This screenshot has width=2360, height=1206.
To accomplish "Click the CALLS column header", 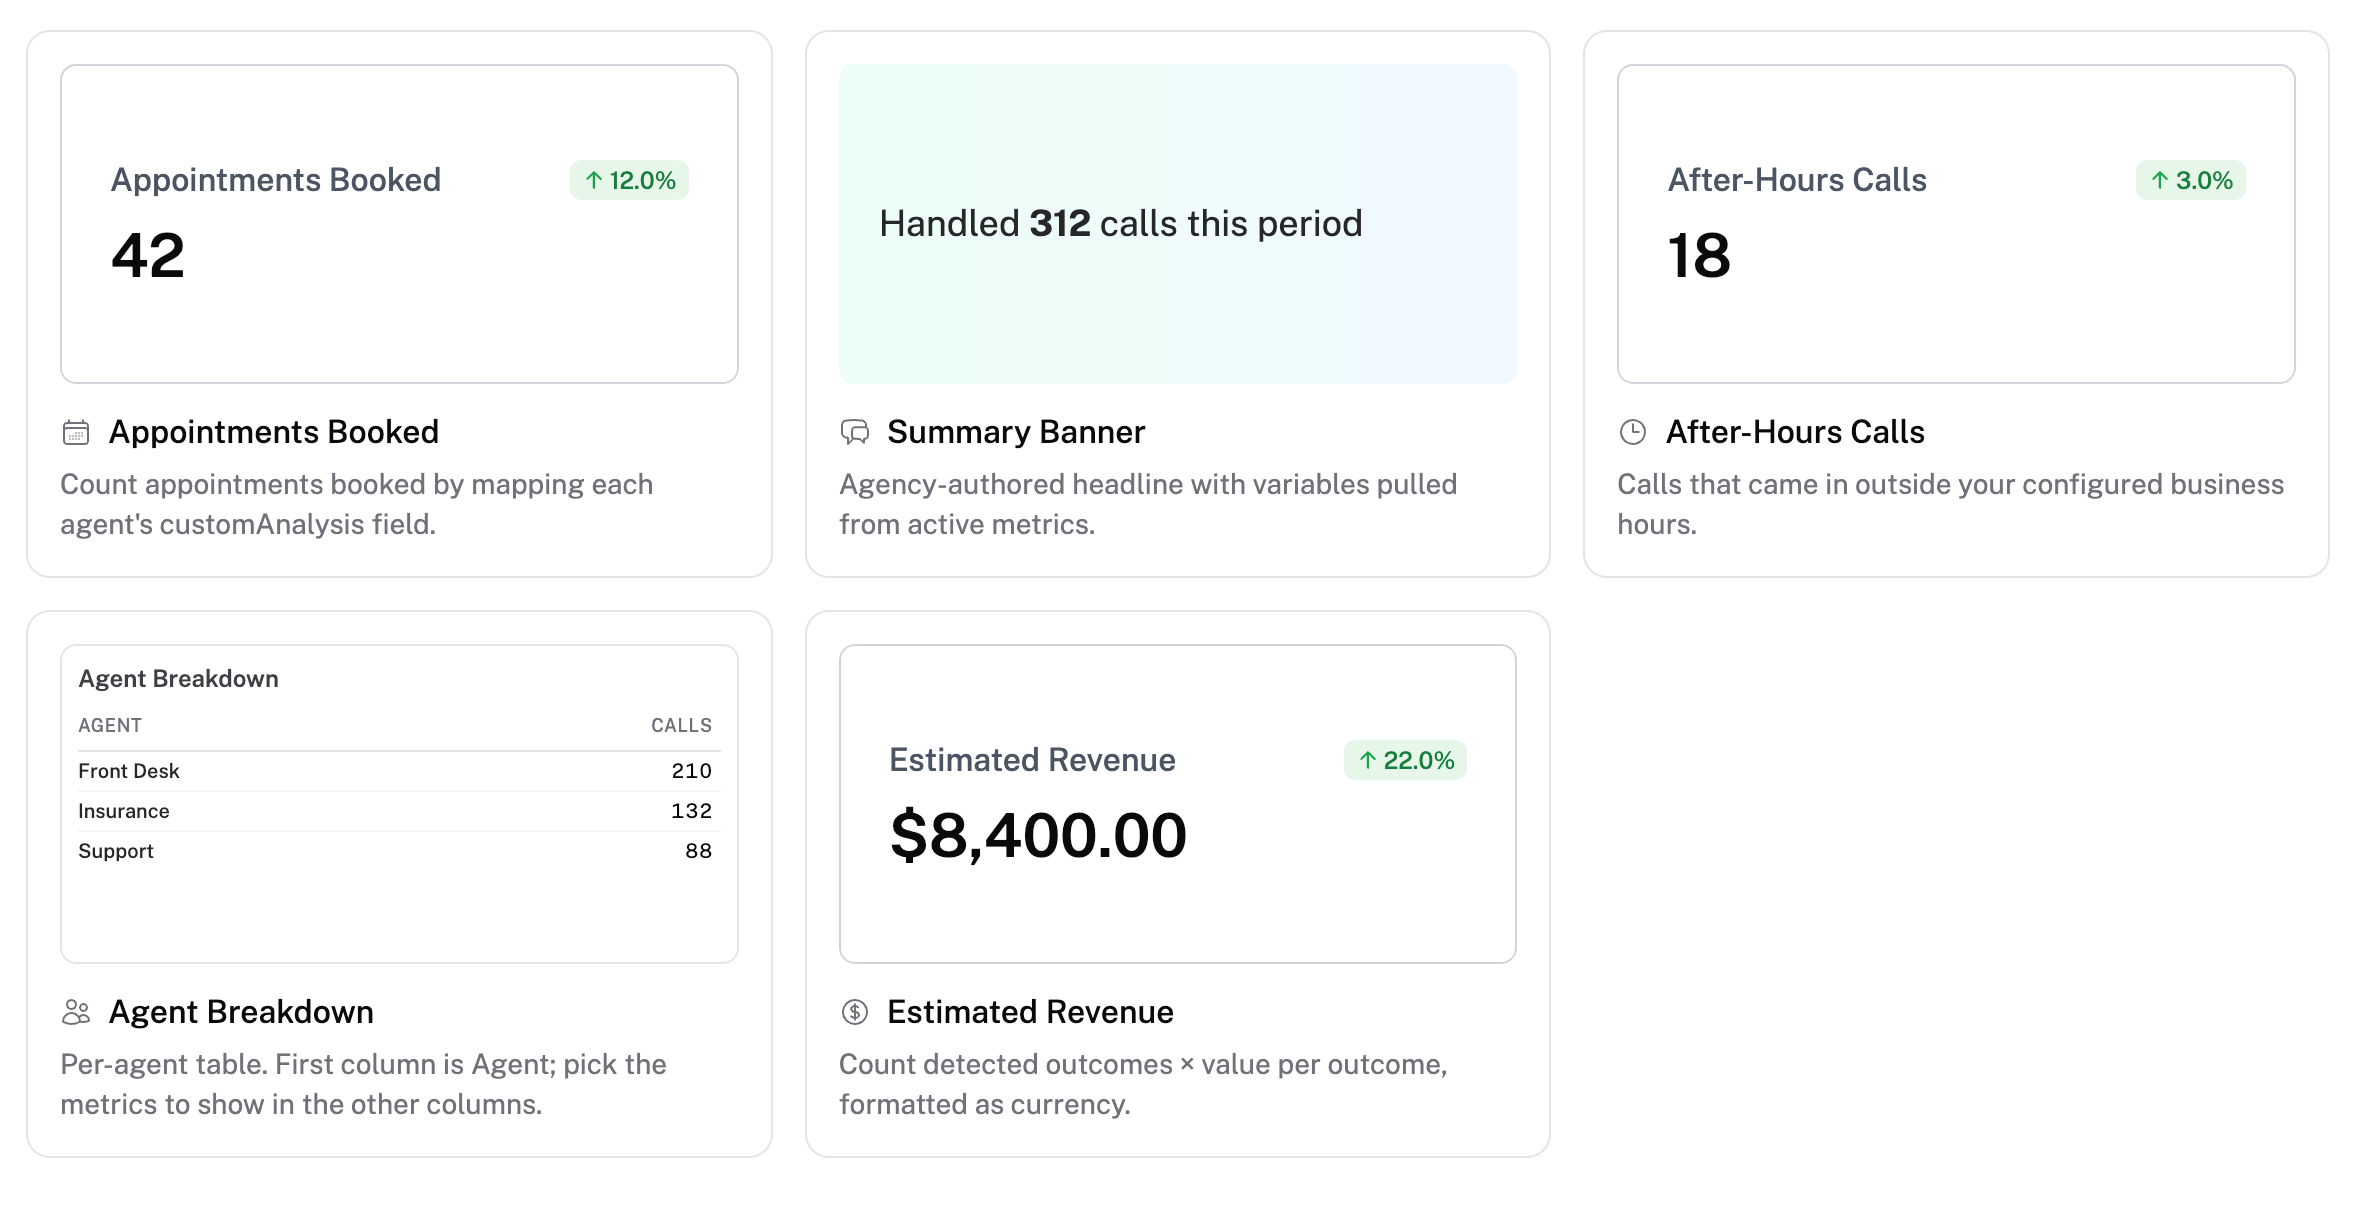I will click(681, 725).
